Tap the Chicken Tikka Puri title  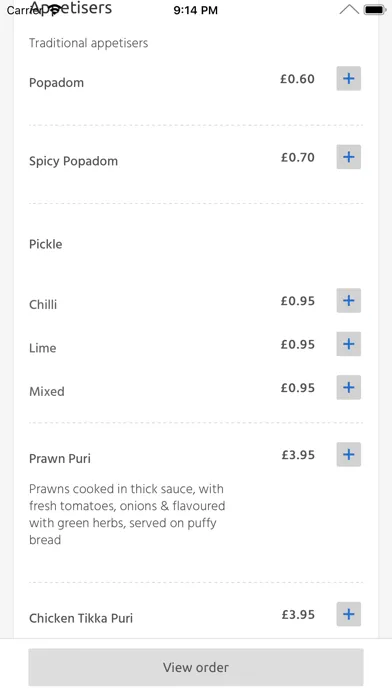click(81, 618)
